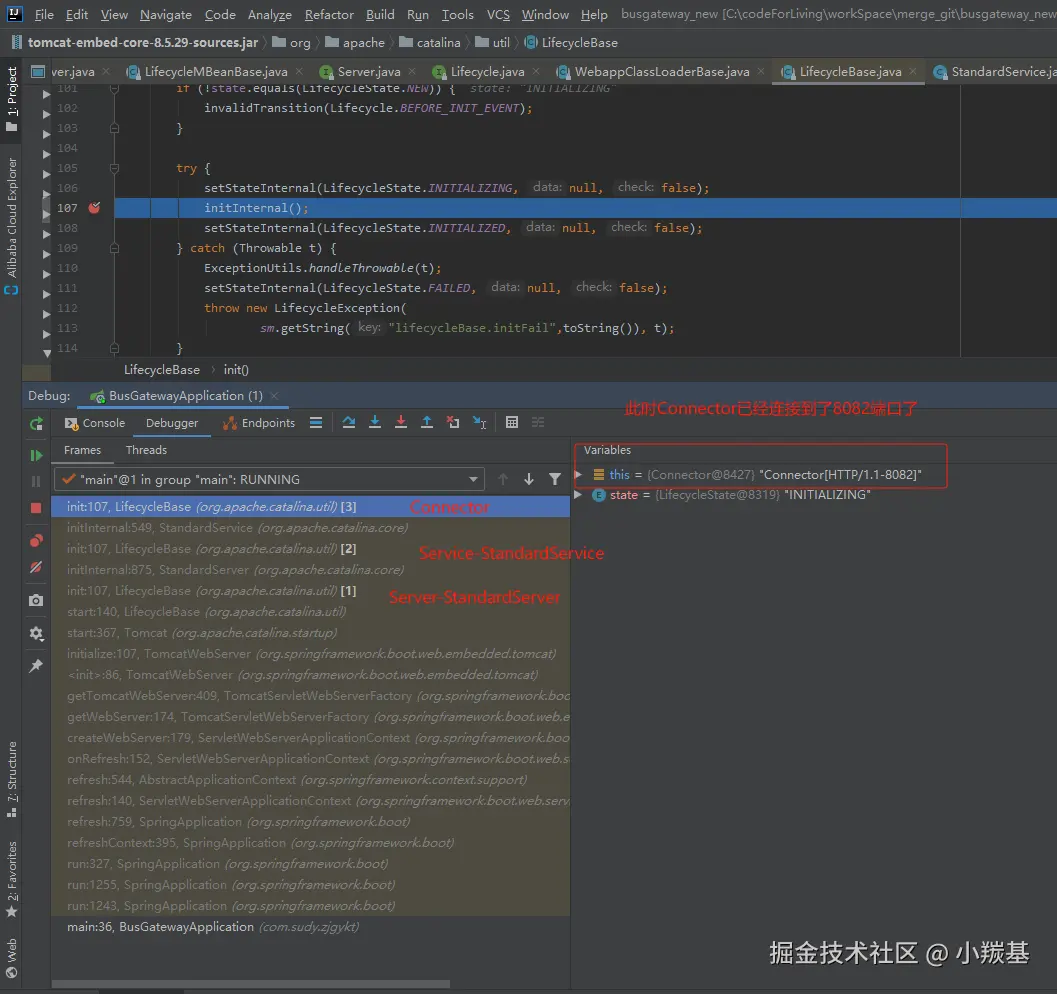Open the Structure tool window
The width and height of the screenshot is (1057, 994).
point(11,779)
